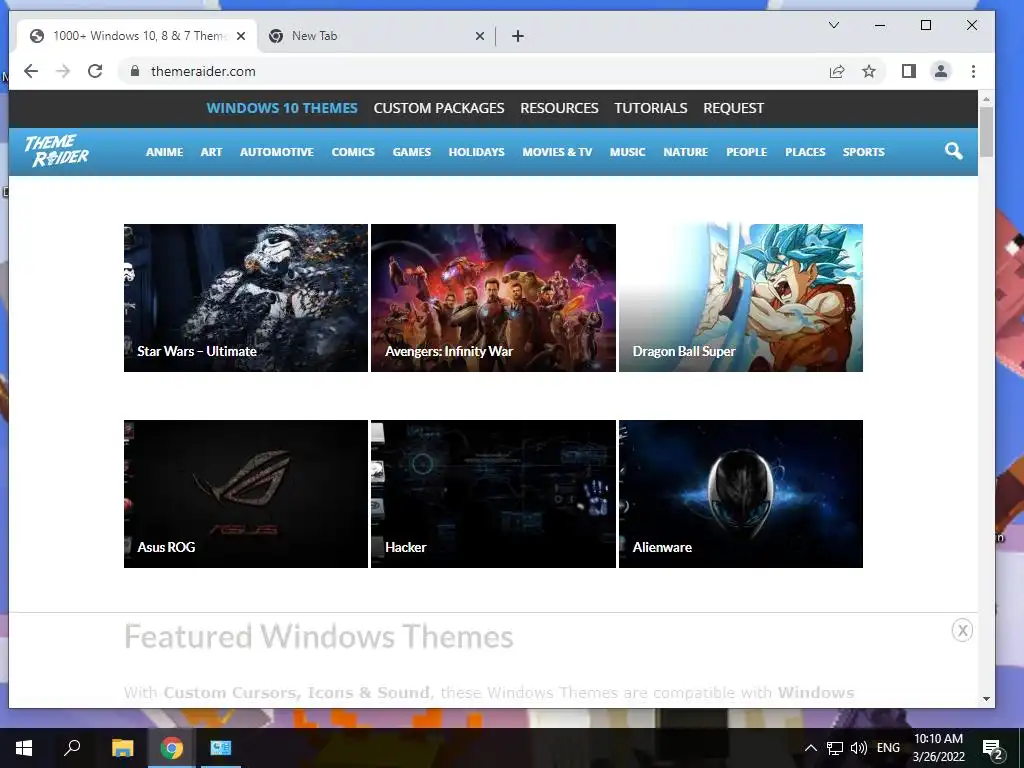The height and width of the screenshot is (768, 1024).
Task: Browse the Anime category
Action: coord(165,152)
